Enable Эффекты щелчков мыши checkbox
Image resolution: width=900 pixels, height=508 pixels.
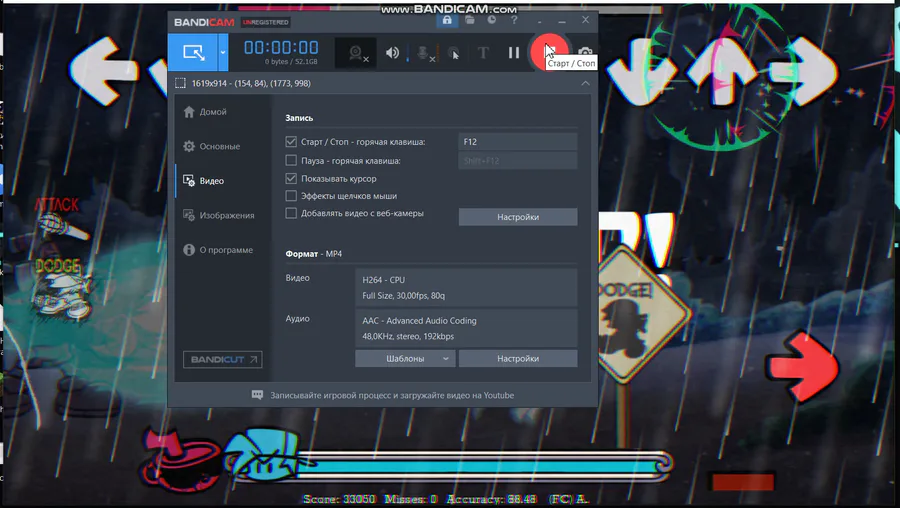click(291, 196)
